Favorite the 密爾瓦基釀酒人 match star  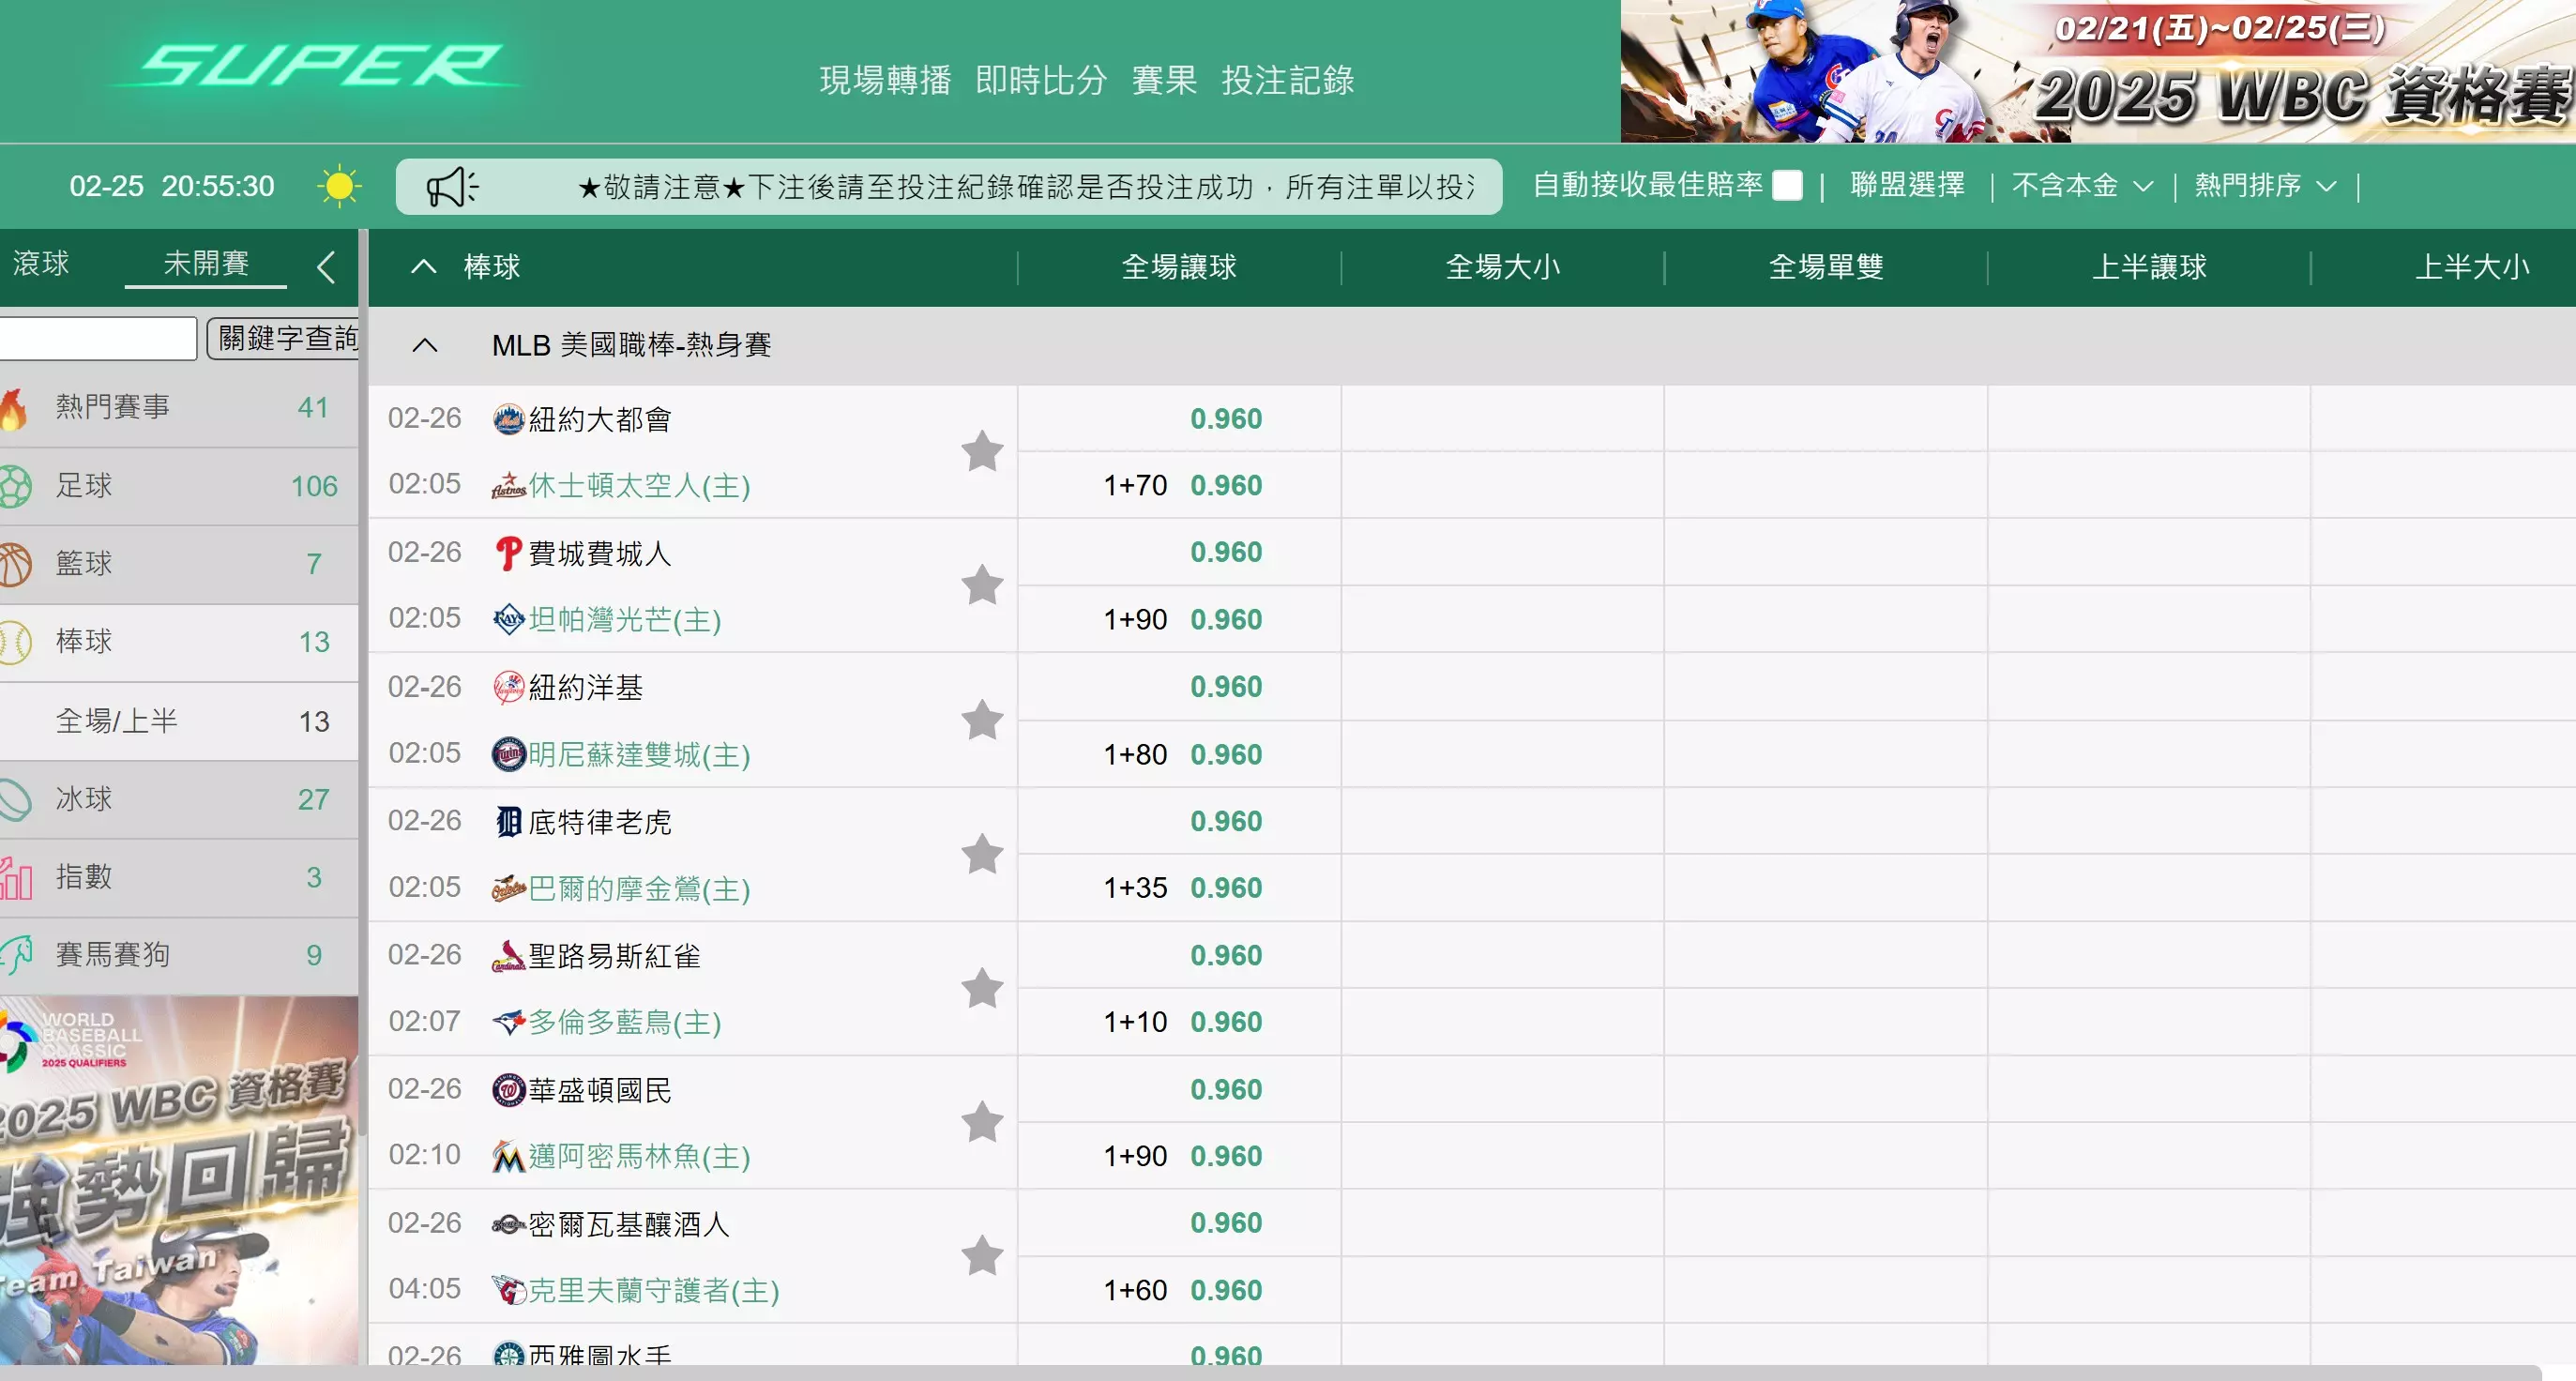coord(982,1256)
